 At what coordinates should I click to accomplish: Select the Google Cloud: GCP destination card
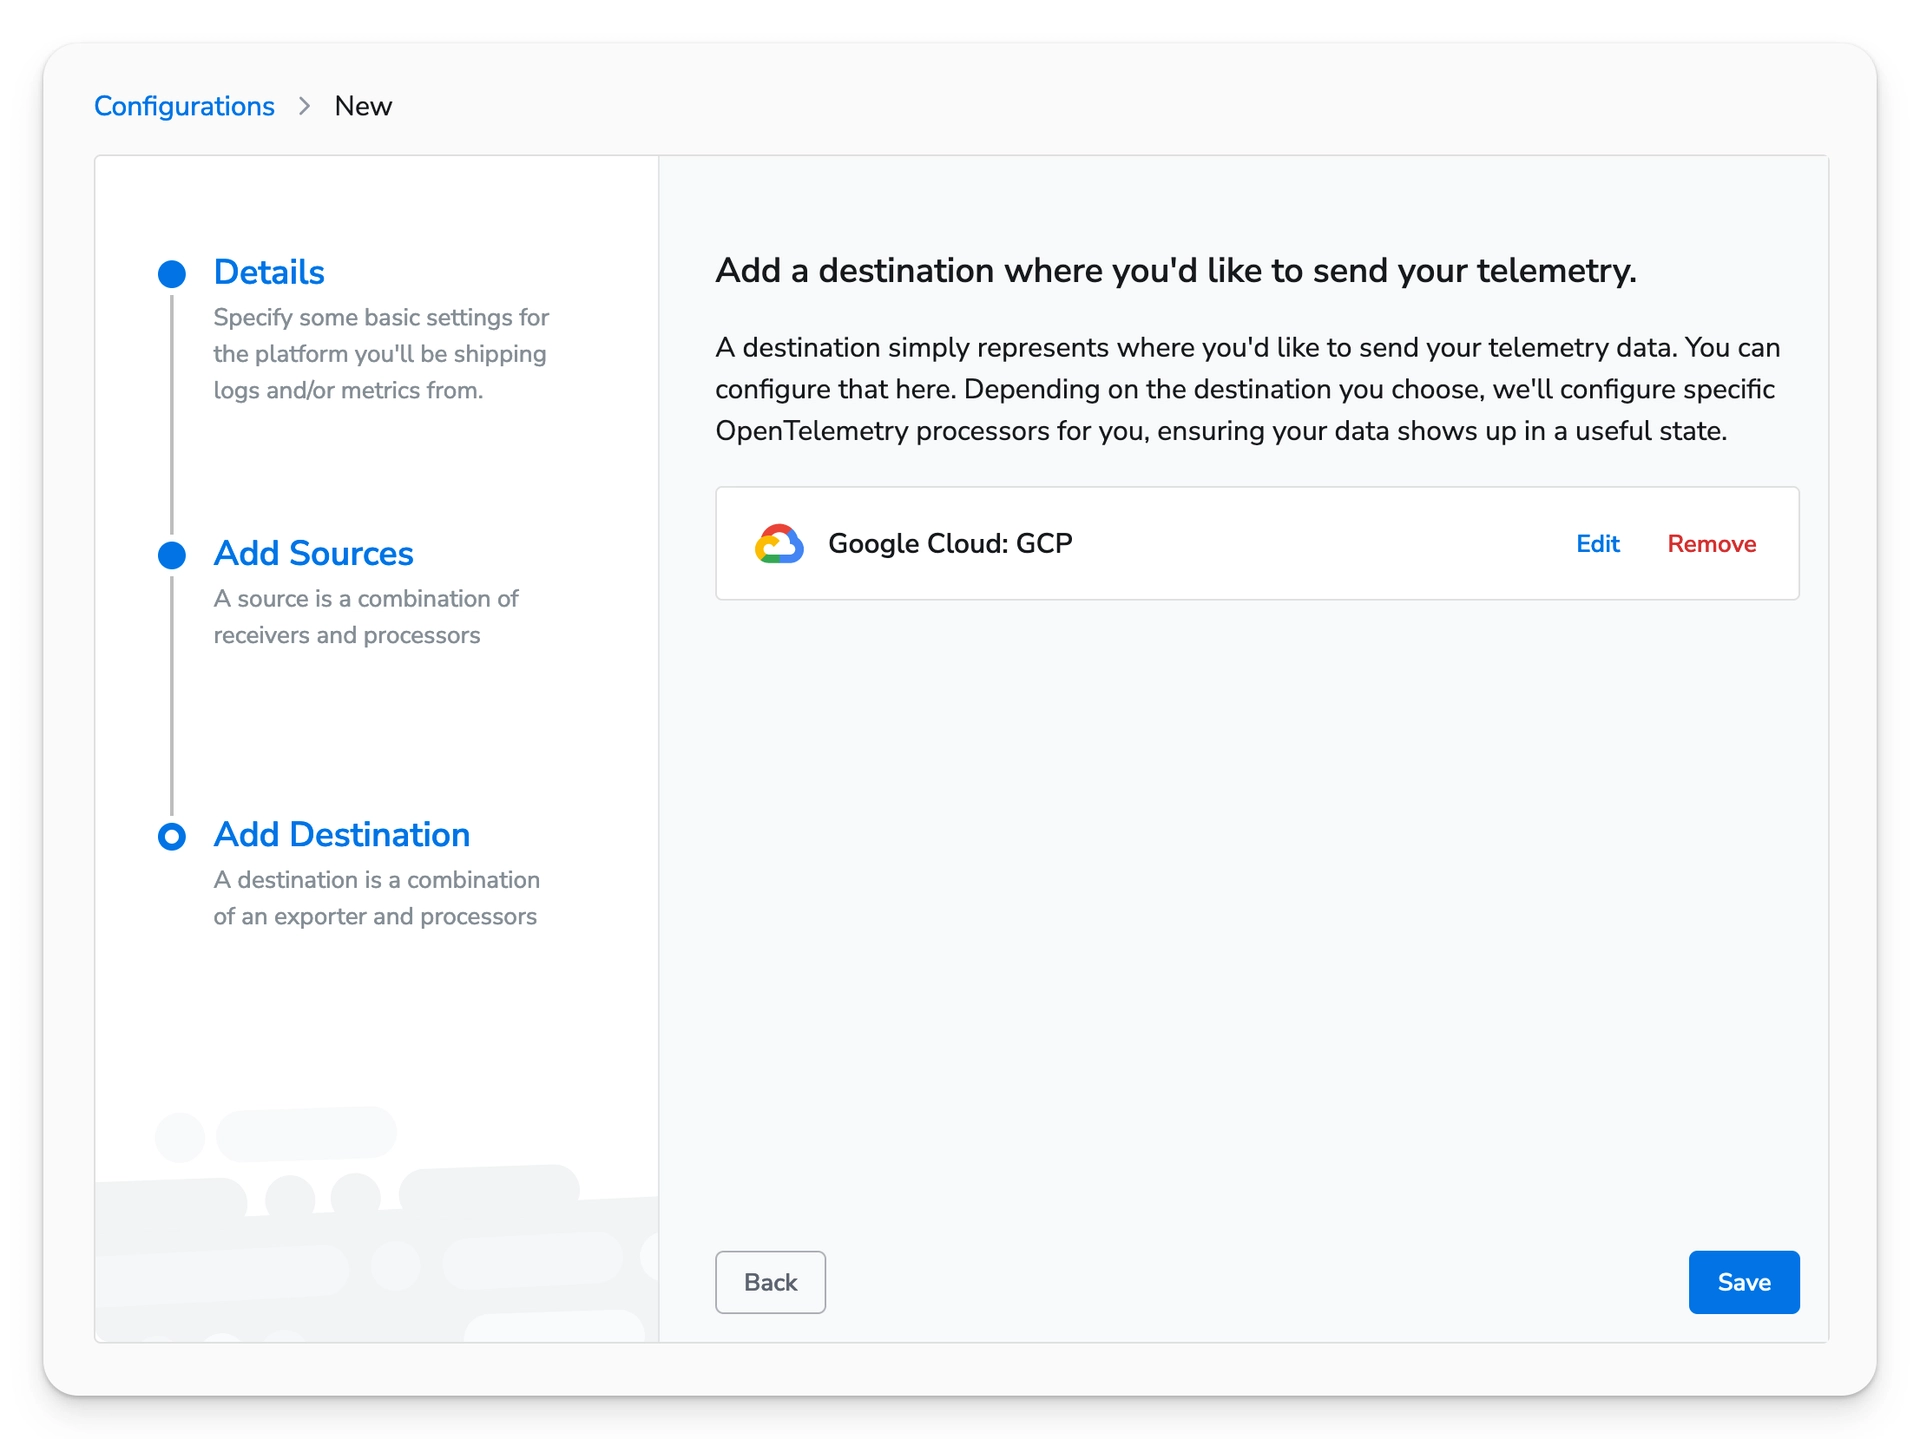pyautogui.click(x=1257, y=543)
